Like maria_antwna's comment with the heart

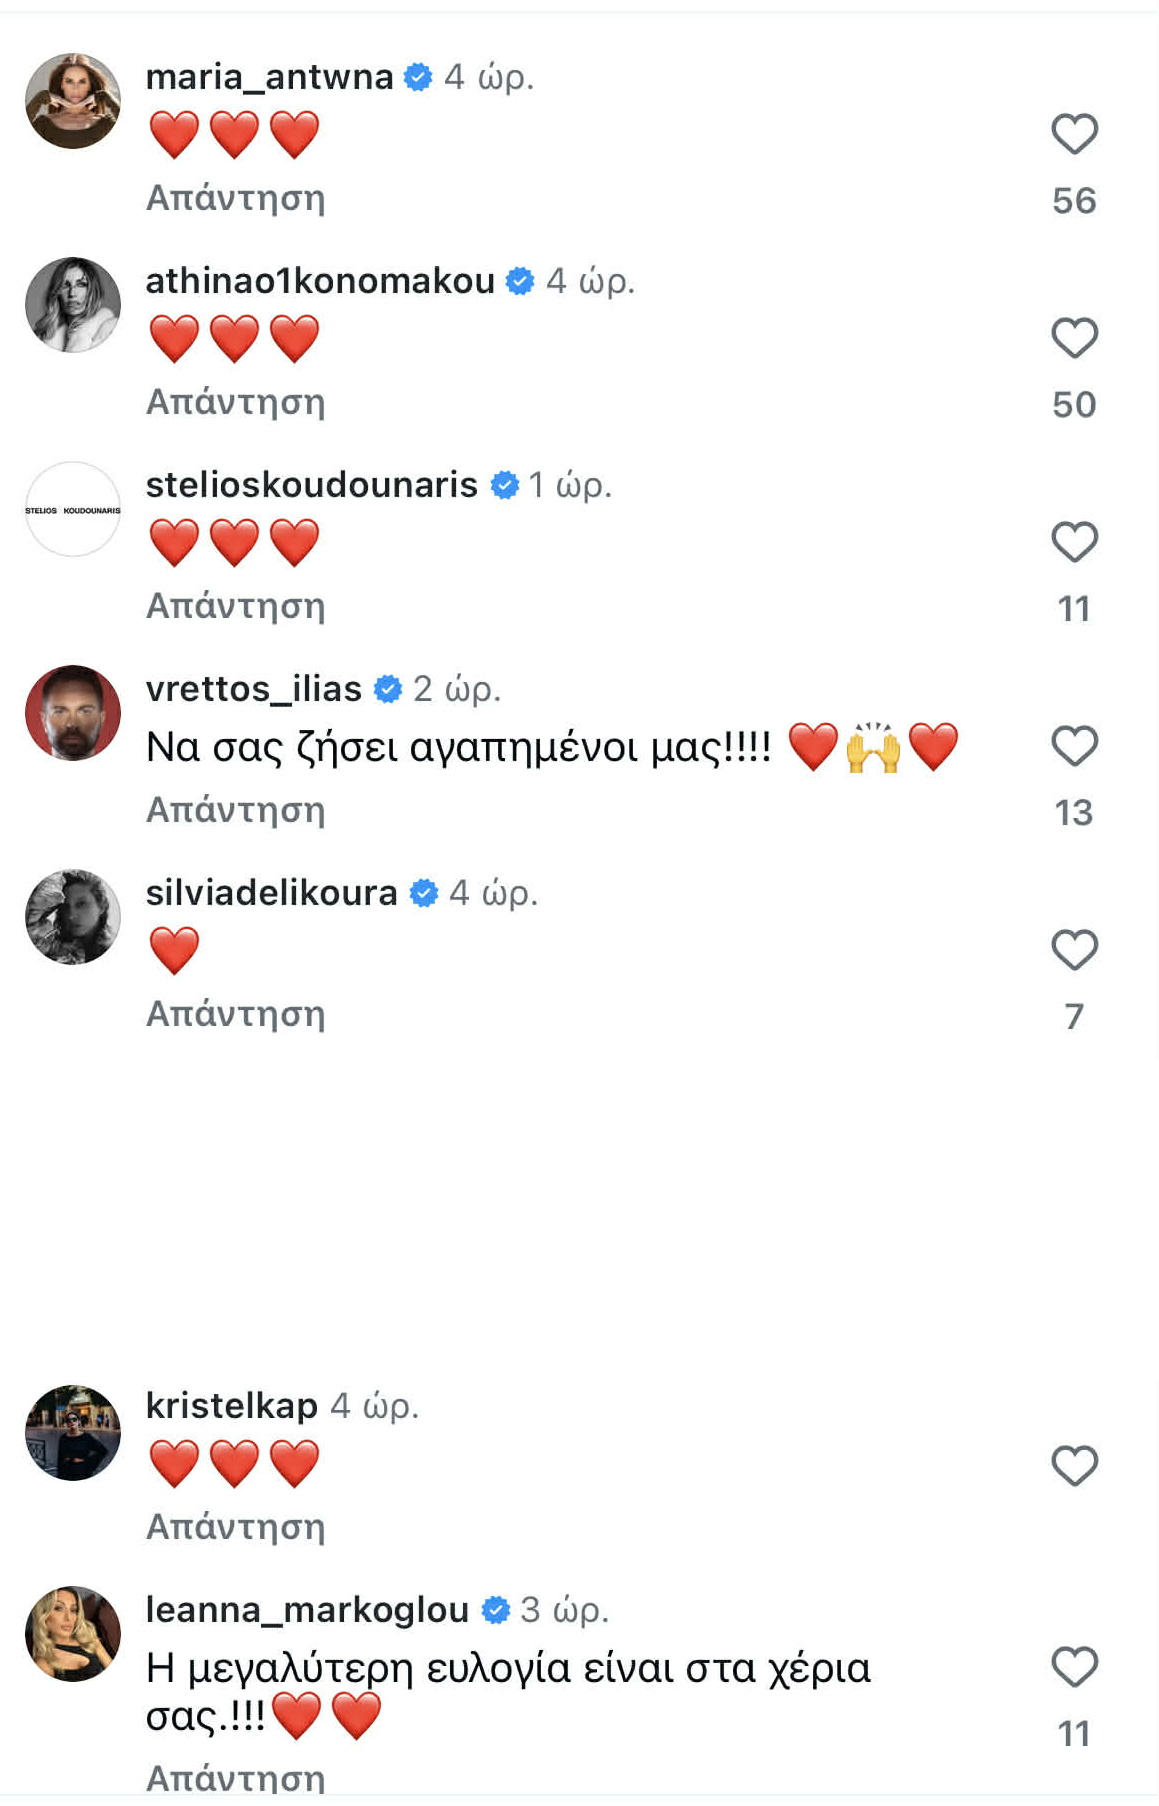[1074, 134]
